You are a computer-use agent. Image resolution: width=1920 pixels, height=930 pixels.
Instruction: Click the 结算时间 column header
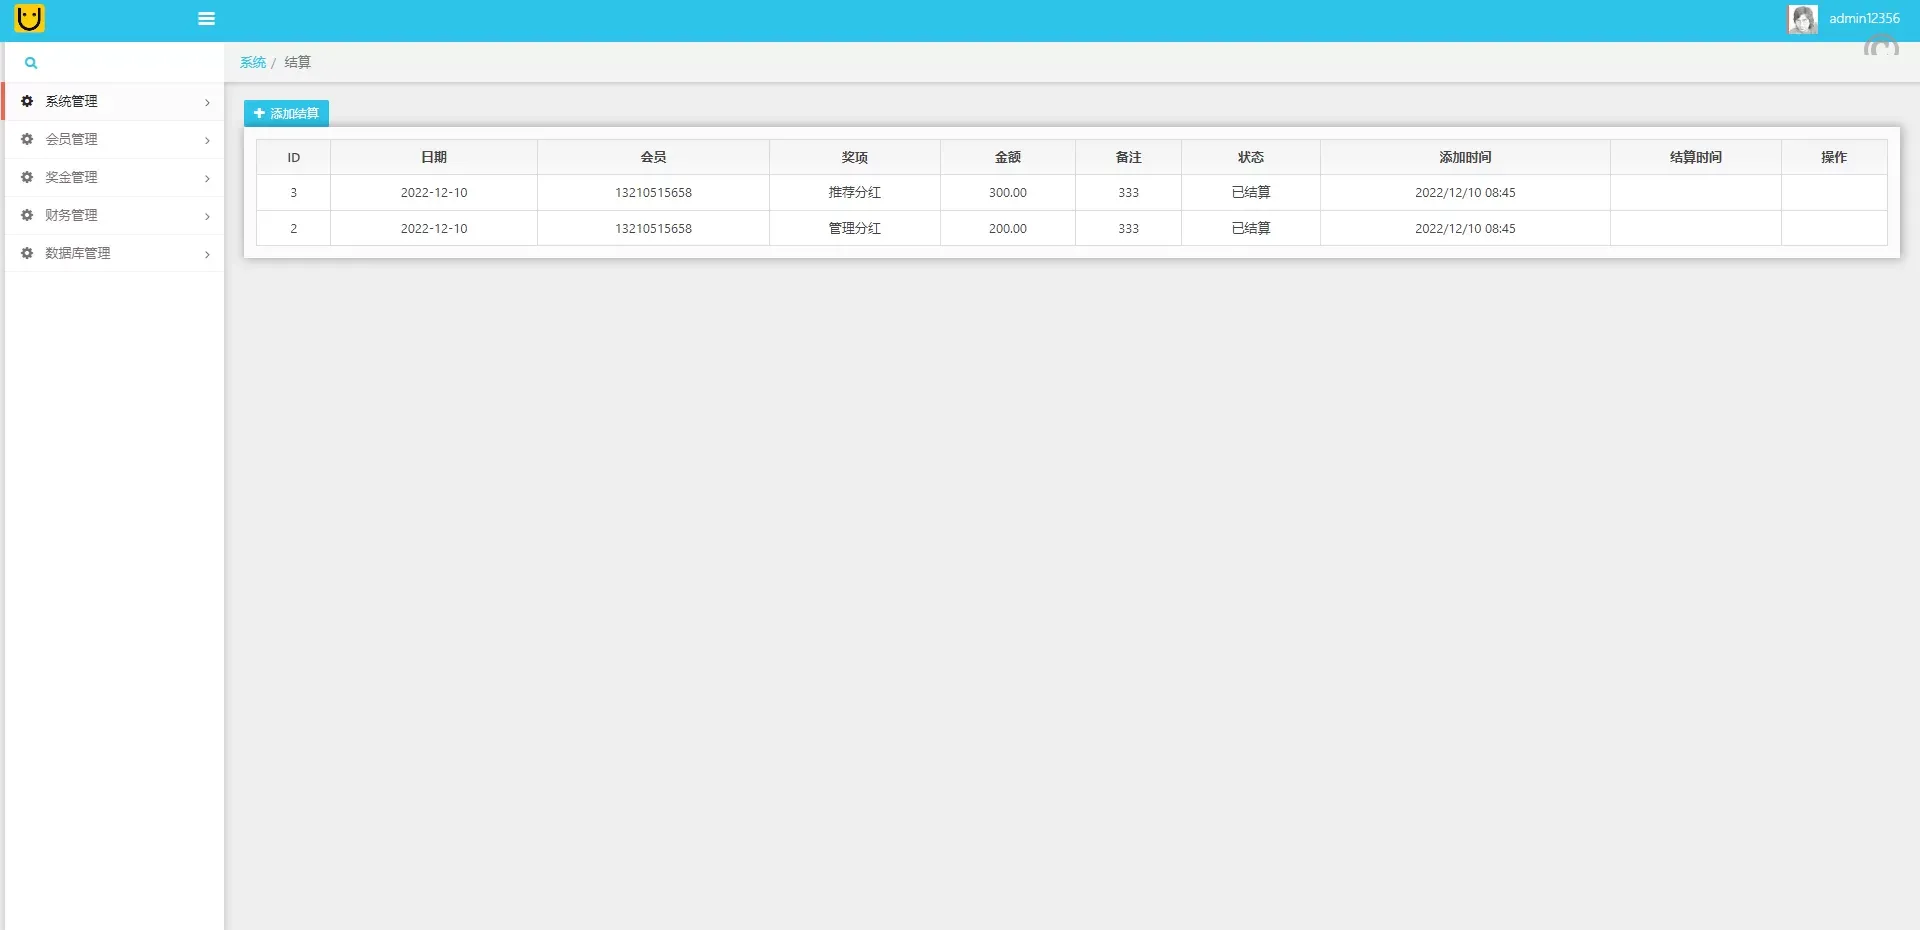1696,157
